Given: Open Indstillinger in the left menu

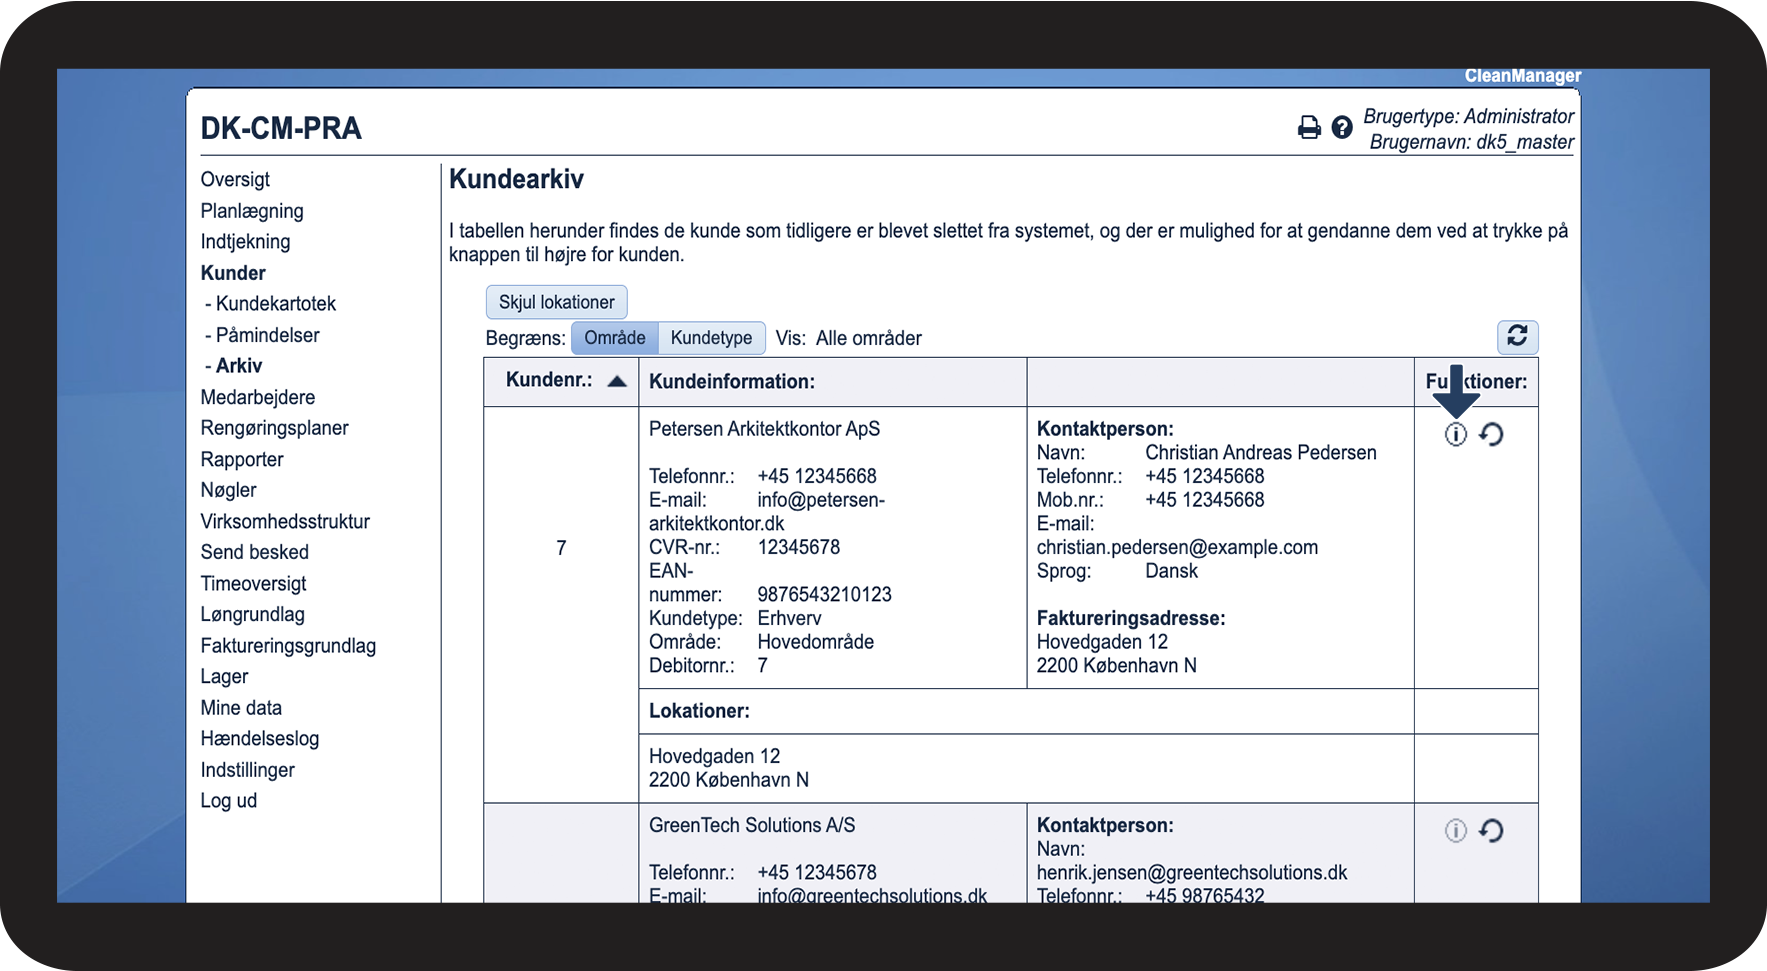Looking at the screenshot, I should 247,770.
